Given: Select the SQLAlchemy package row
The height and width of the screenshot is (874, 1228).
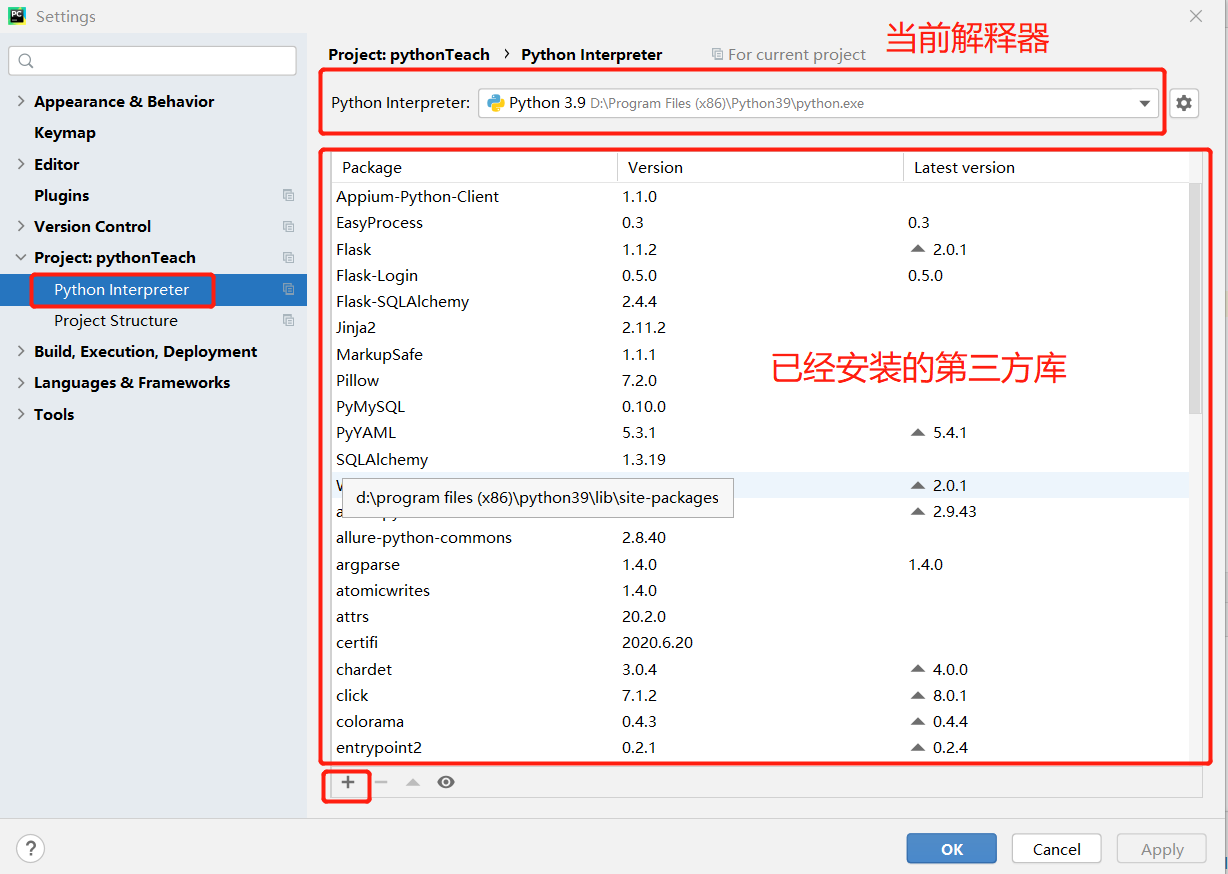Looking at the screenshot, I should click(x=760, y=459).
